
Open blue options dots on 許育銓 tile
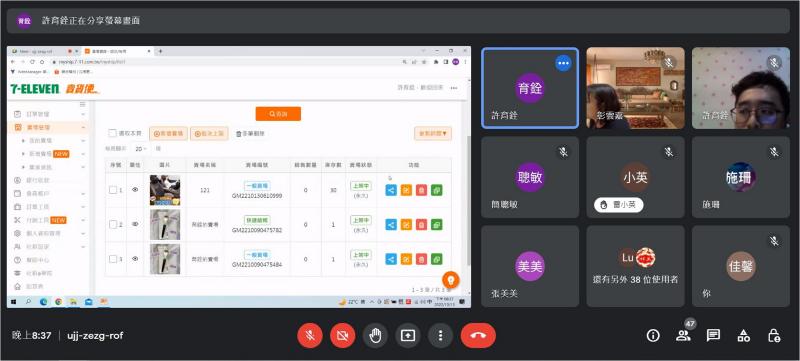coord(563,63)
